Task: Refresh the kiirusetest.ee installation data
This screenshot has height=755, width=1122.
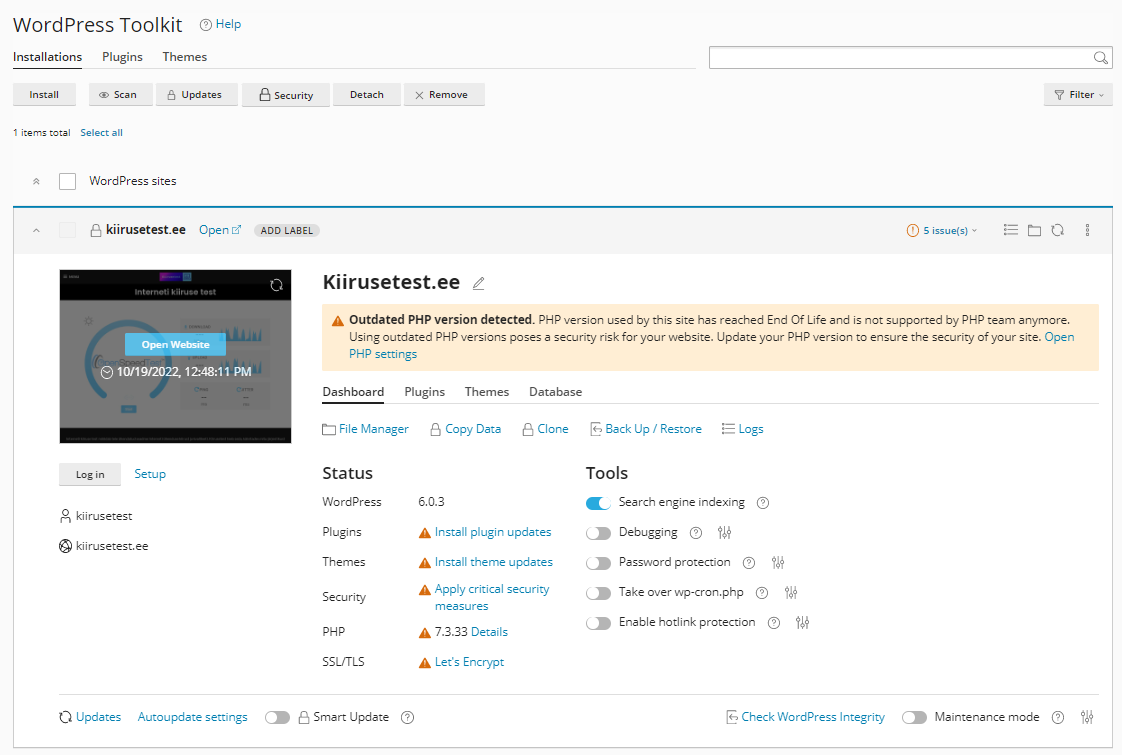Action: coord(1058,230)
